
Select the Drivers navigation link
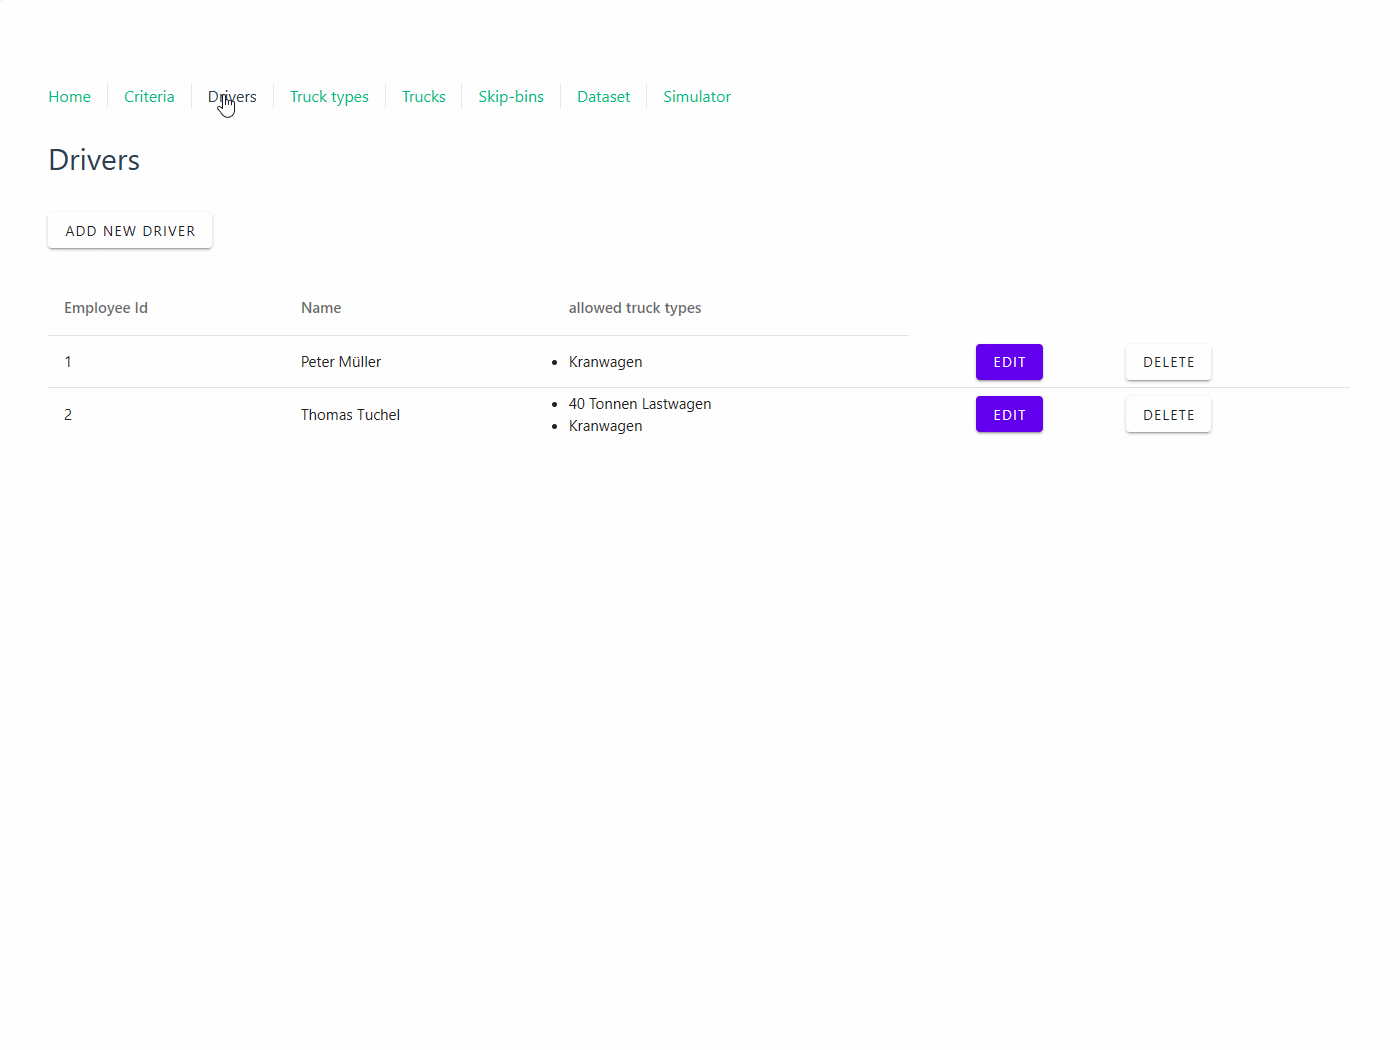[x=232, y=97]
